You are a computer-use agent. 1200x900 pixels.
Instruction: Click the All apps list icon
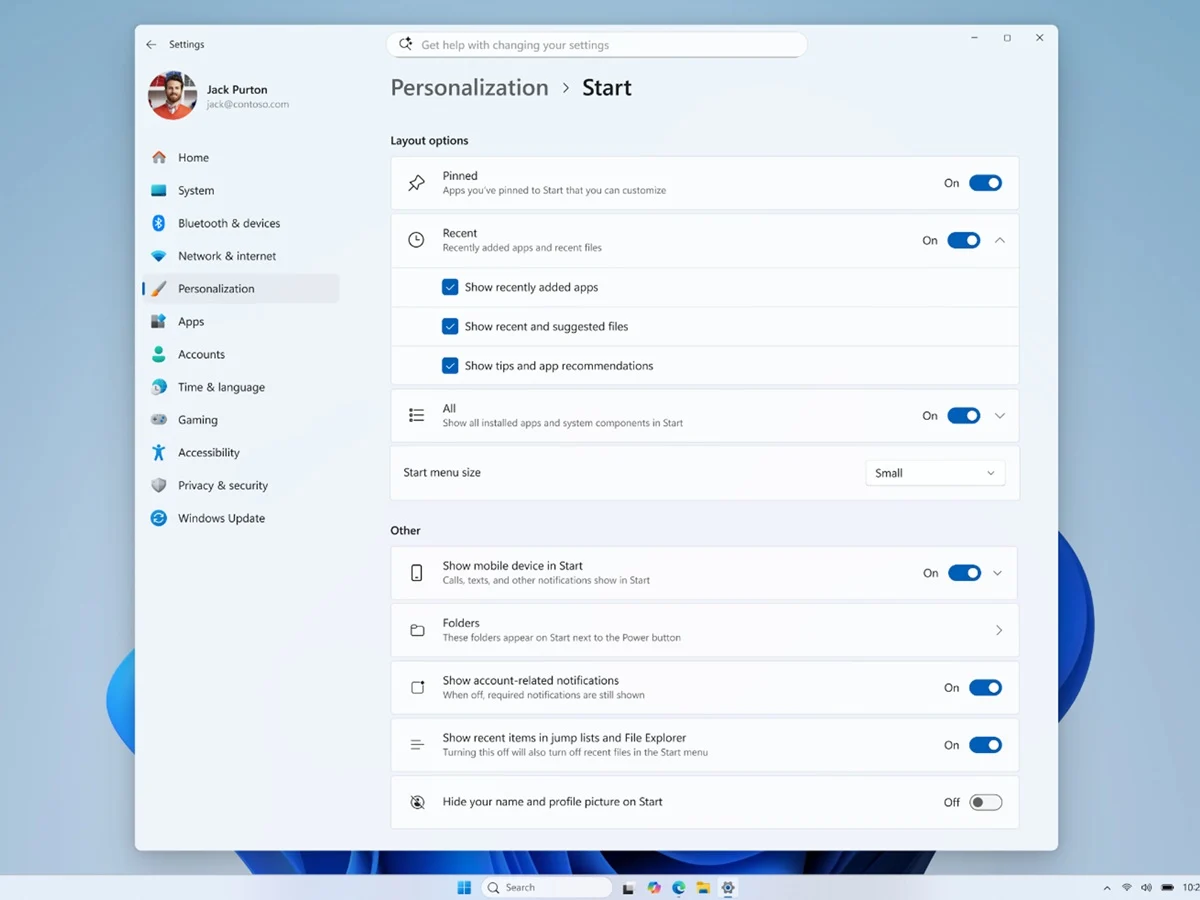click(417, 415)
